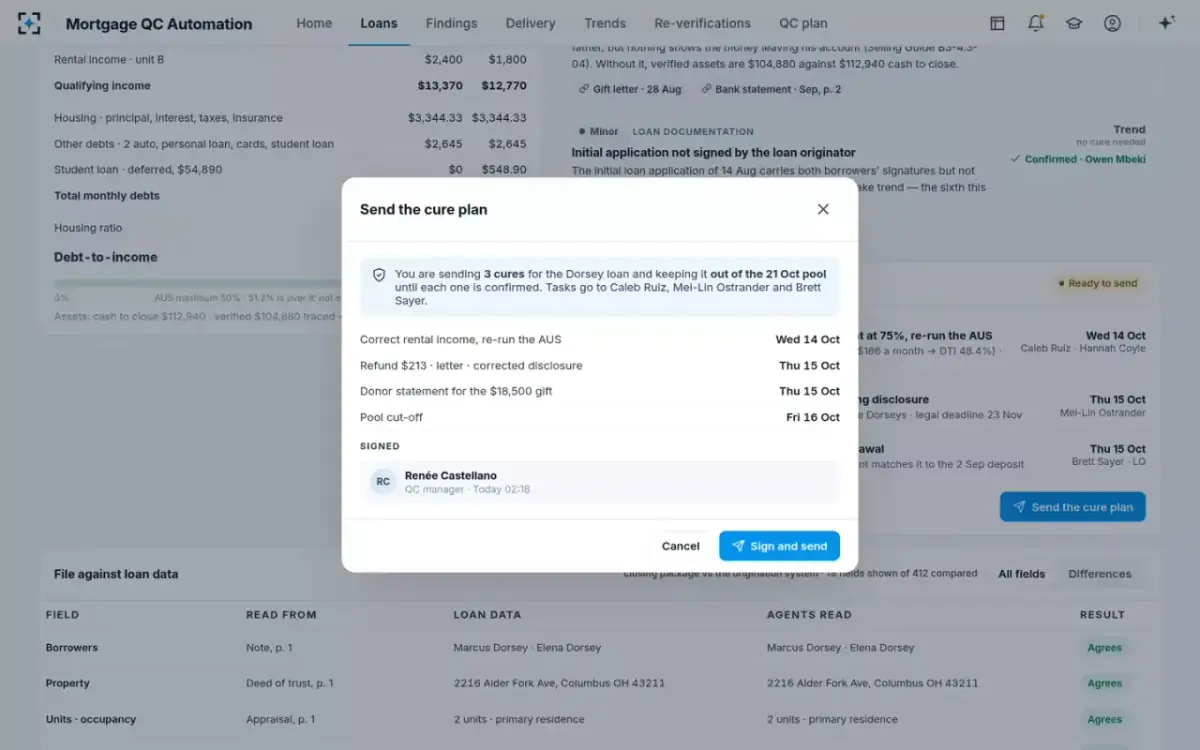Click the Sign and send button

coord(779,546)
